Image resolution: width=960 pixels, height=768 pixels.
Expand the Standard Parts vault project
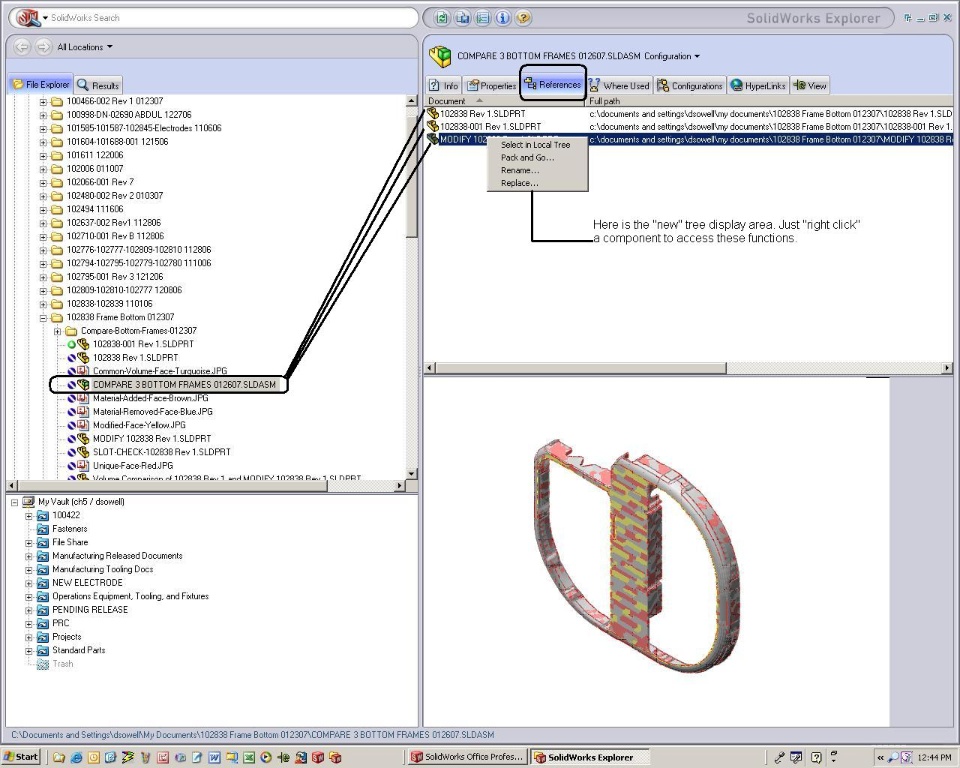pyautogui.click(x=29, y=650)
